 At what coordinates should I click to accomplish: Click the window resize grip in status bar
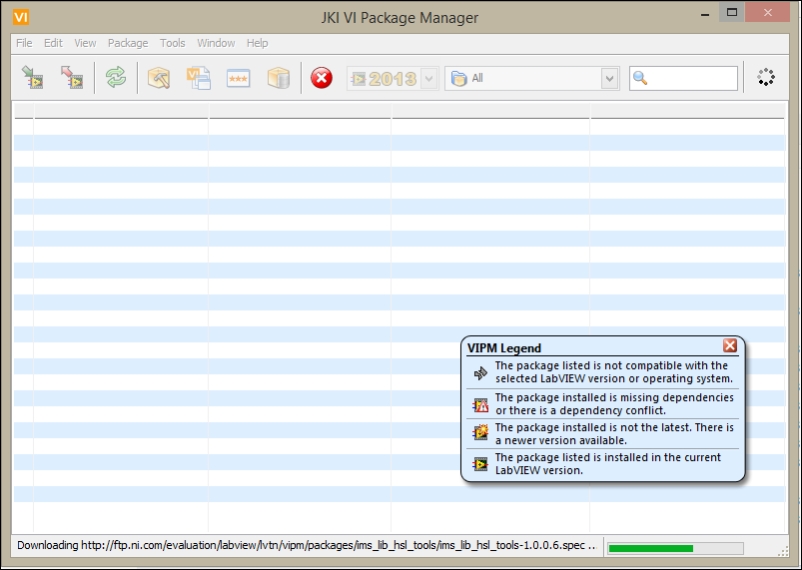783,551
